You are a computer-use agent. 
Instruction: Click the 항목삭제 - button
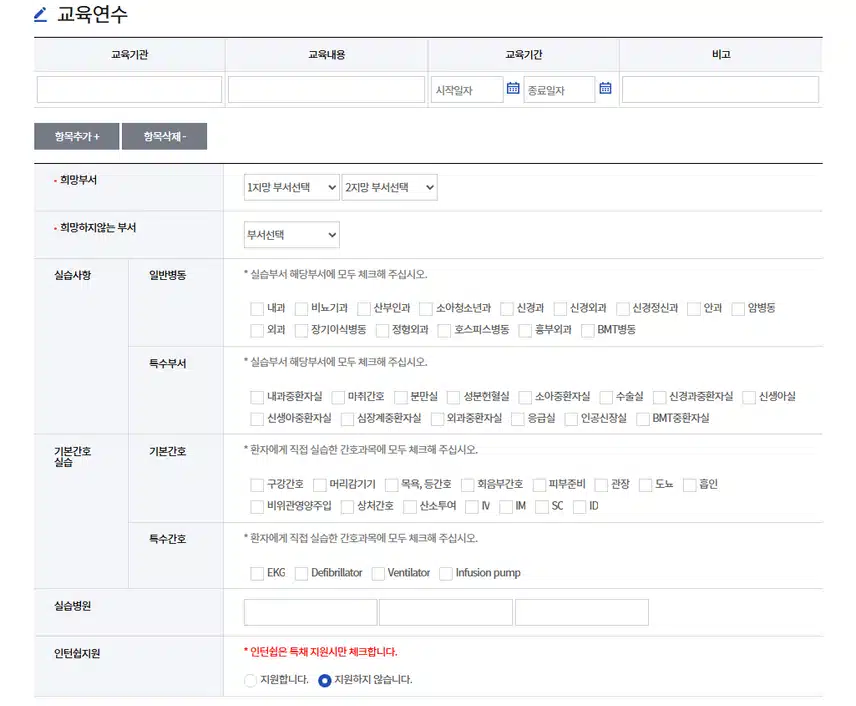point(164,136)
